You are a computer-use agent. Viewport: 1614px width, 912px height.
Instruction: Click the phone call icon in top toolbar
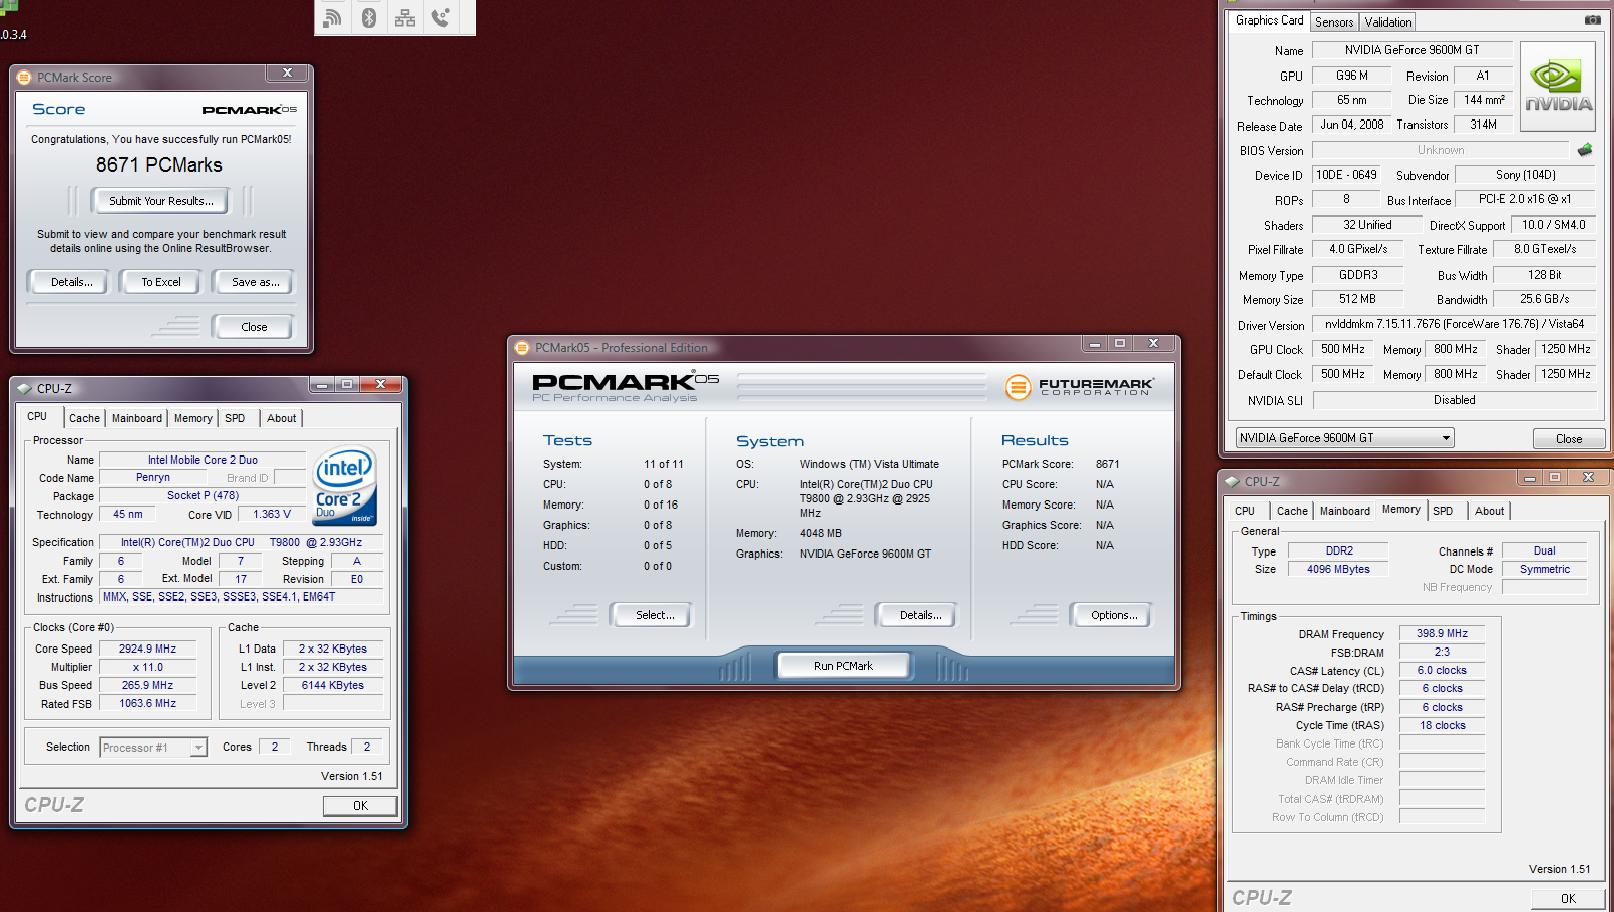pos(441,17)
